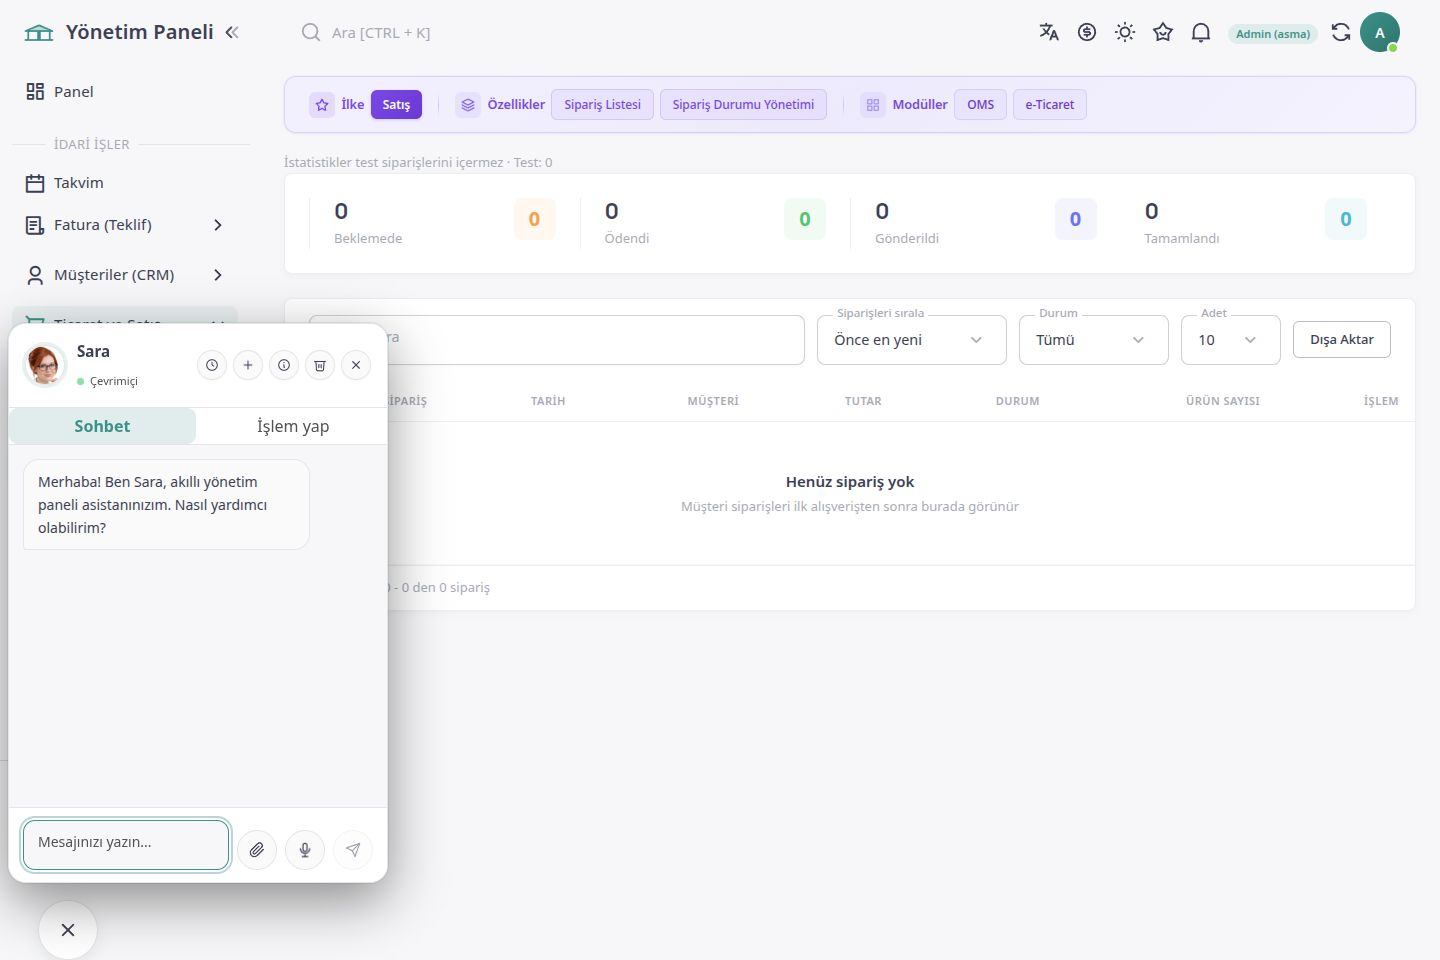
Task: Open the user avatar A menu
Action: coord(1380,32)
